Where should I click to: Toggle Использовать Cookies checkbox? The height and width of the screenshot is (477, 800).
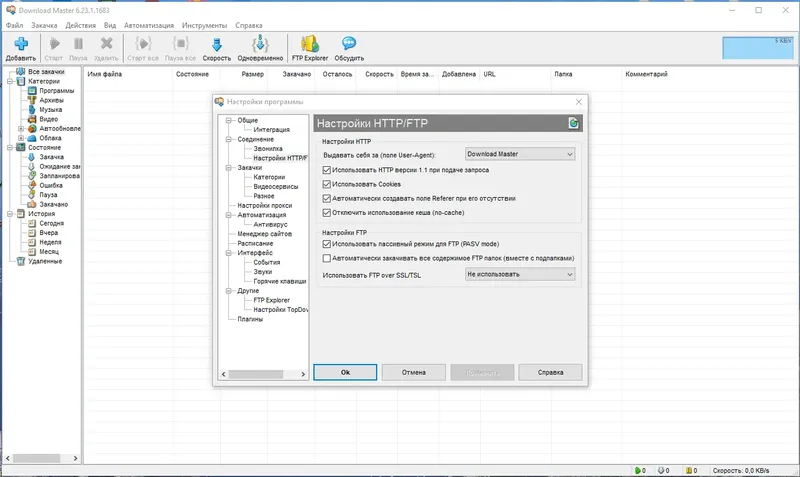point(327,184)
